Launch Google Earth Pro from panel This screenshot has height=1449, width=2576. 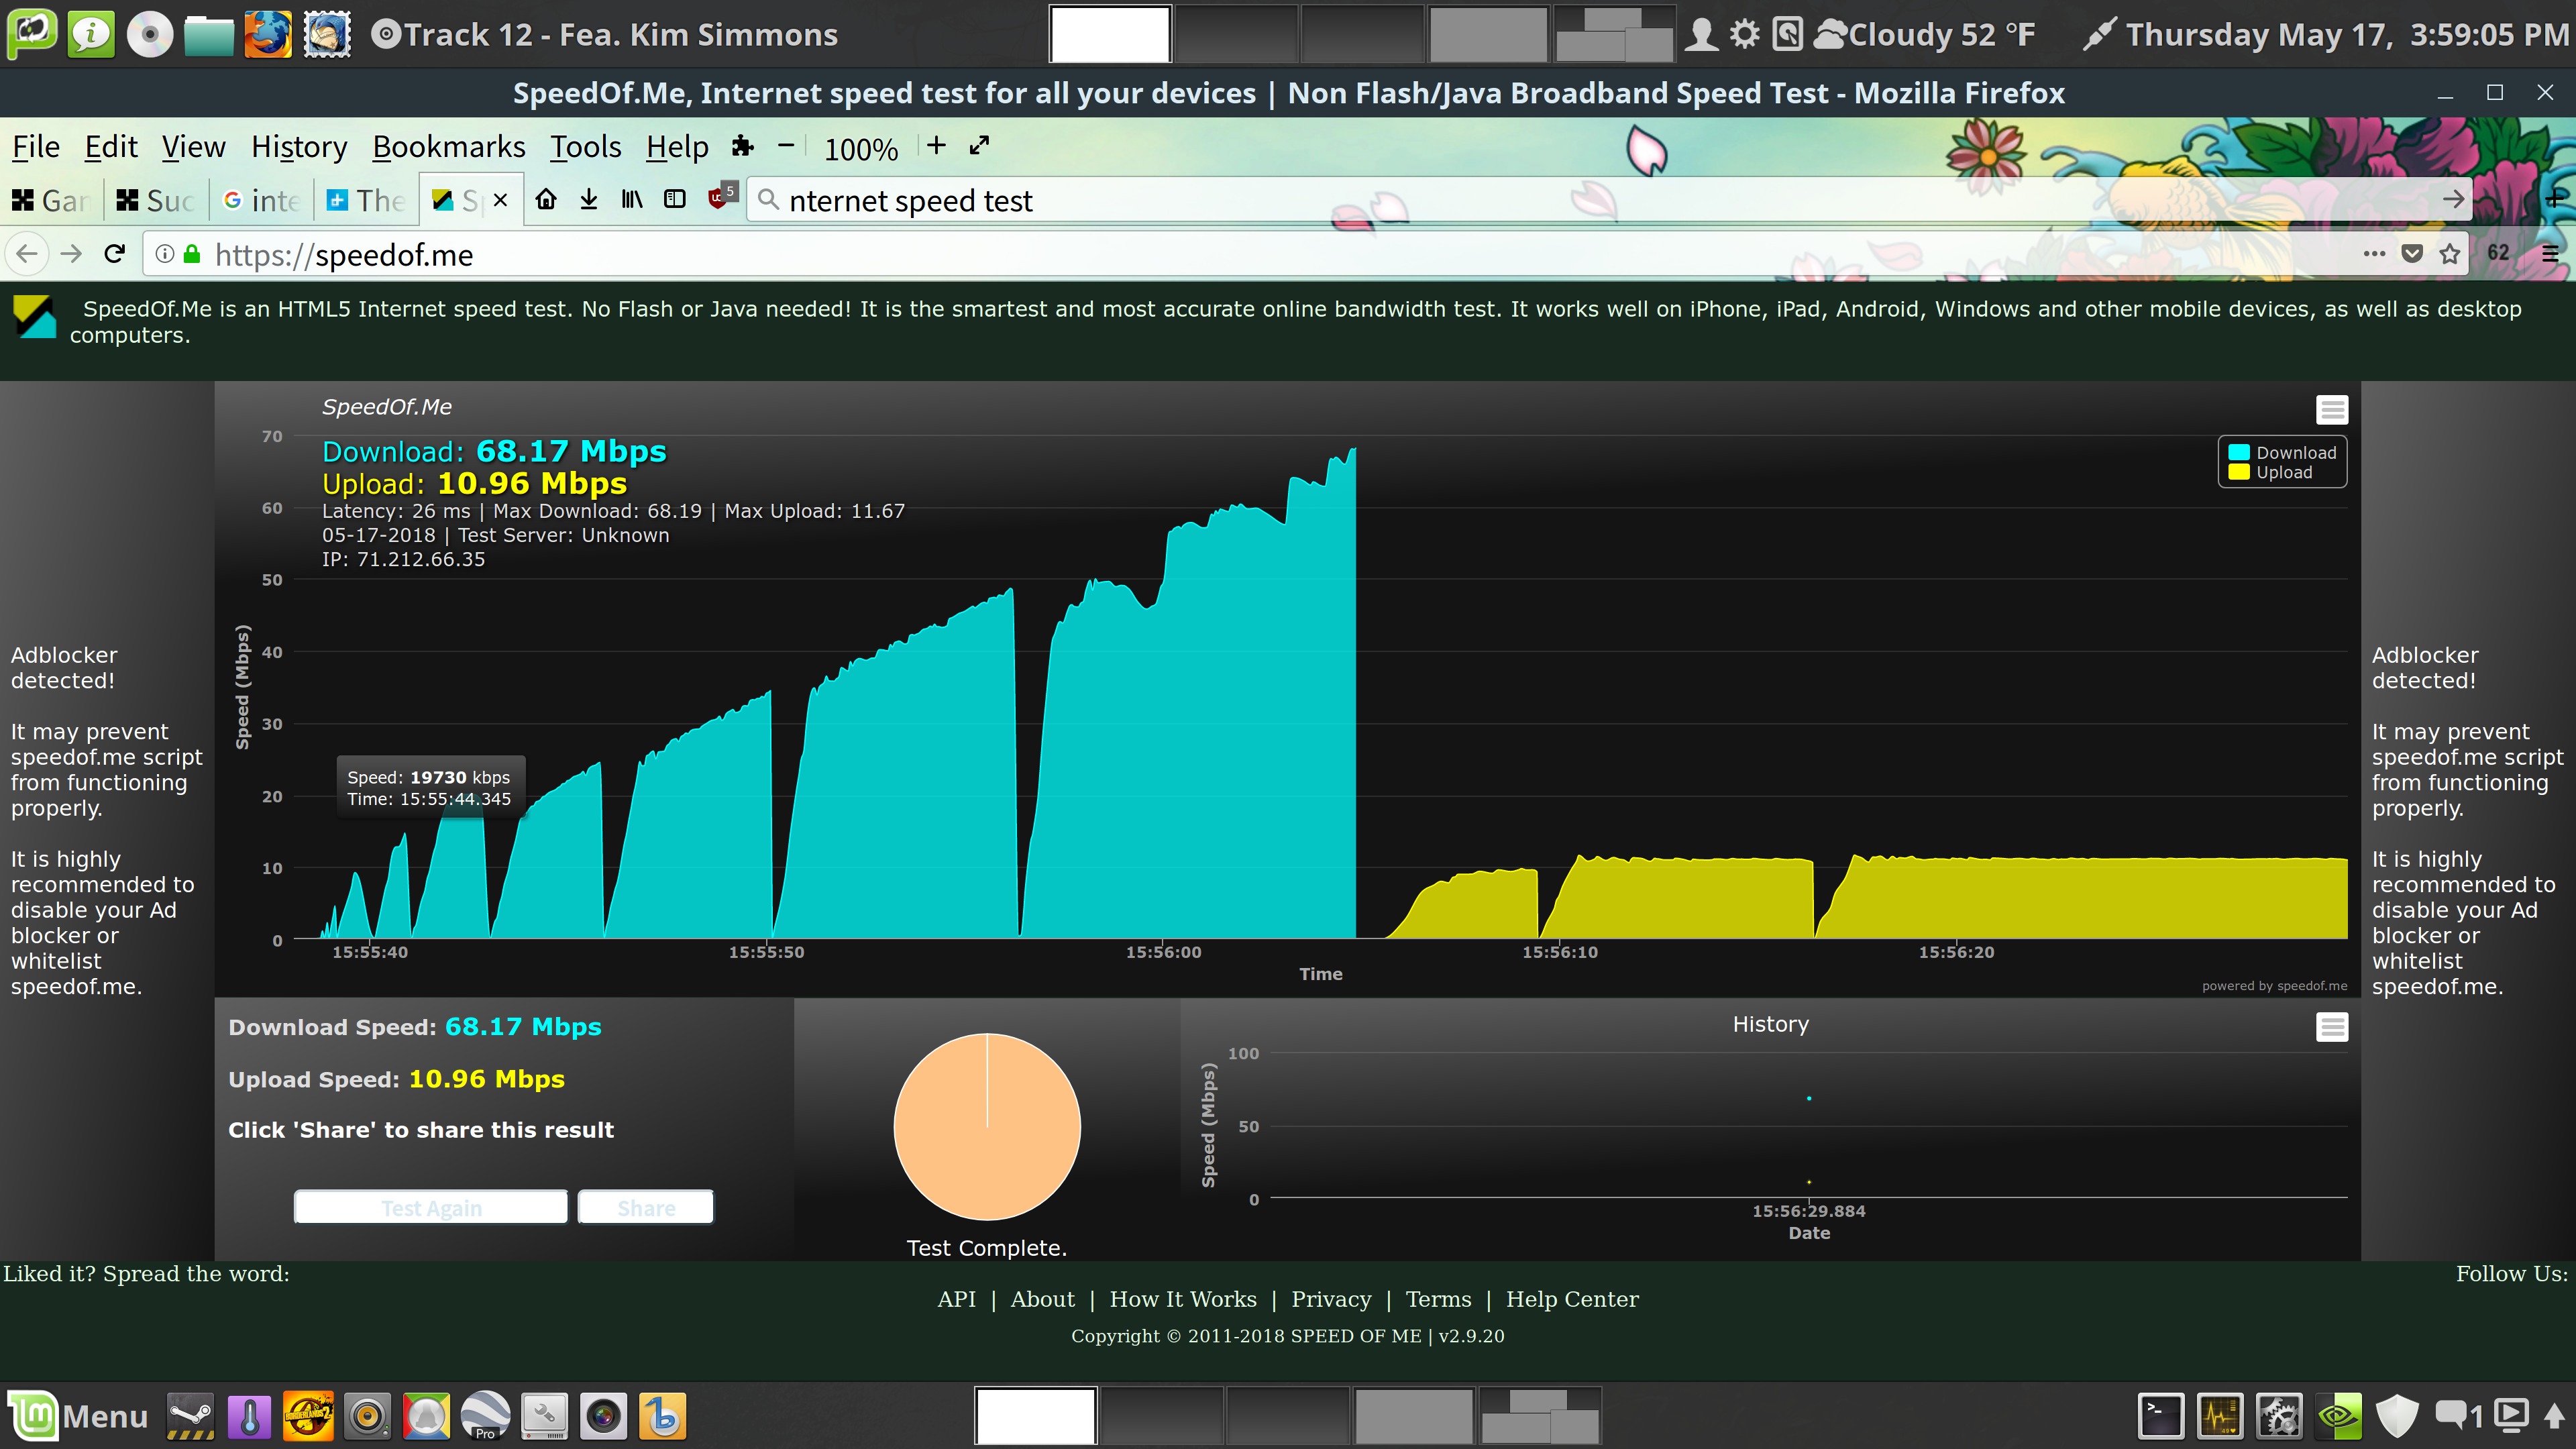point(485,1416)
